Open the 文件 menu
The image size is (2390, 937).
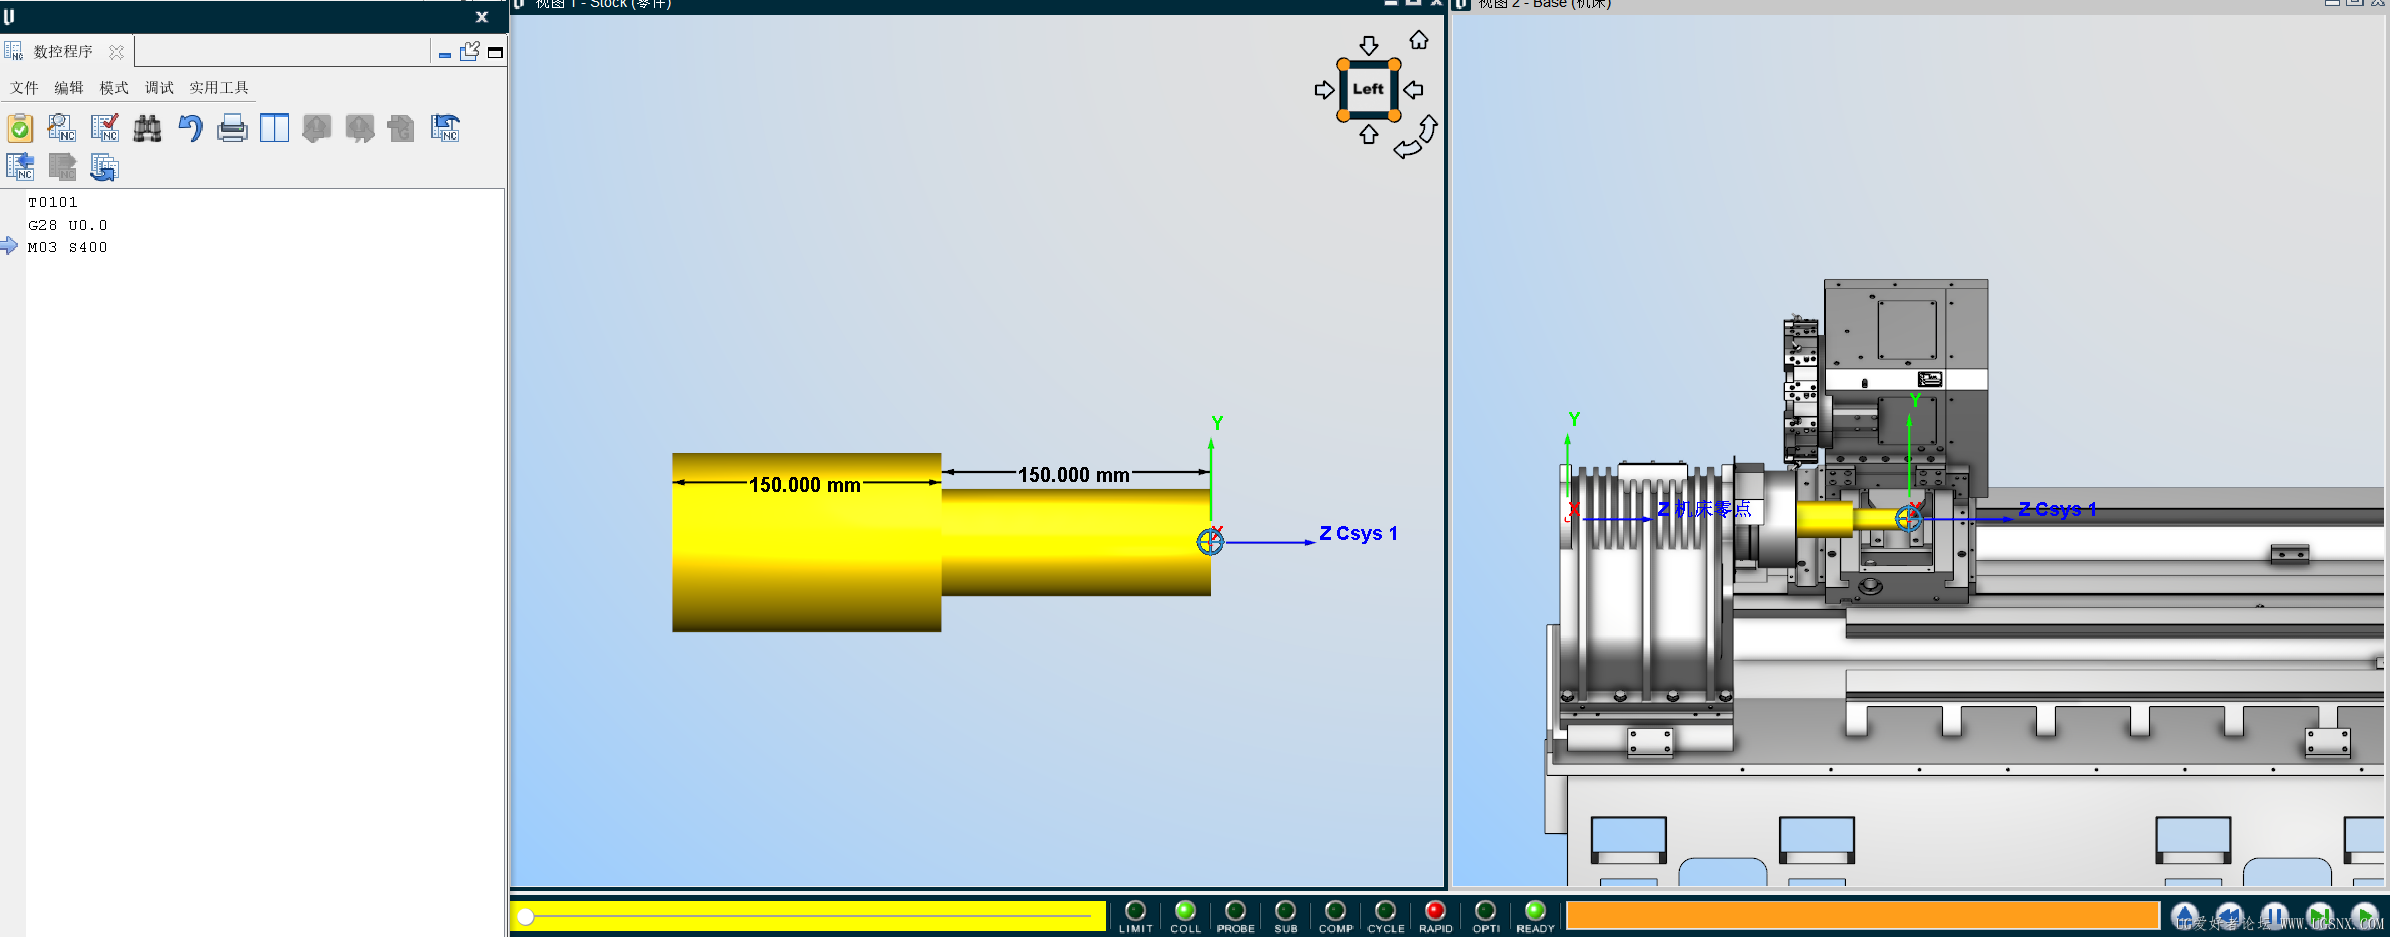pyautogui.click(x=25, y=88)
